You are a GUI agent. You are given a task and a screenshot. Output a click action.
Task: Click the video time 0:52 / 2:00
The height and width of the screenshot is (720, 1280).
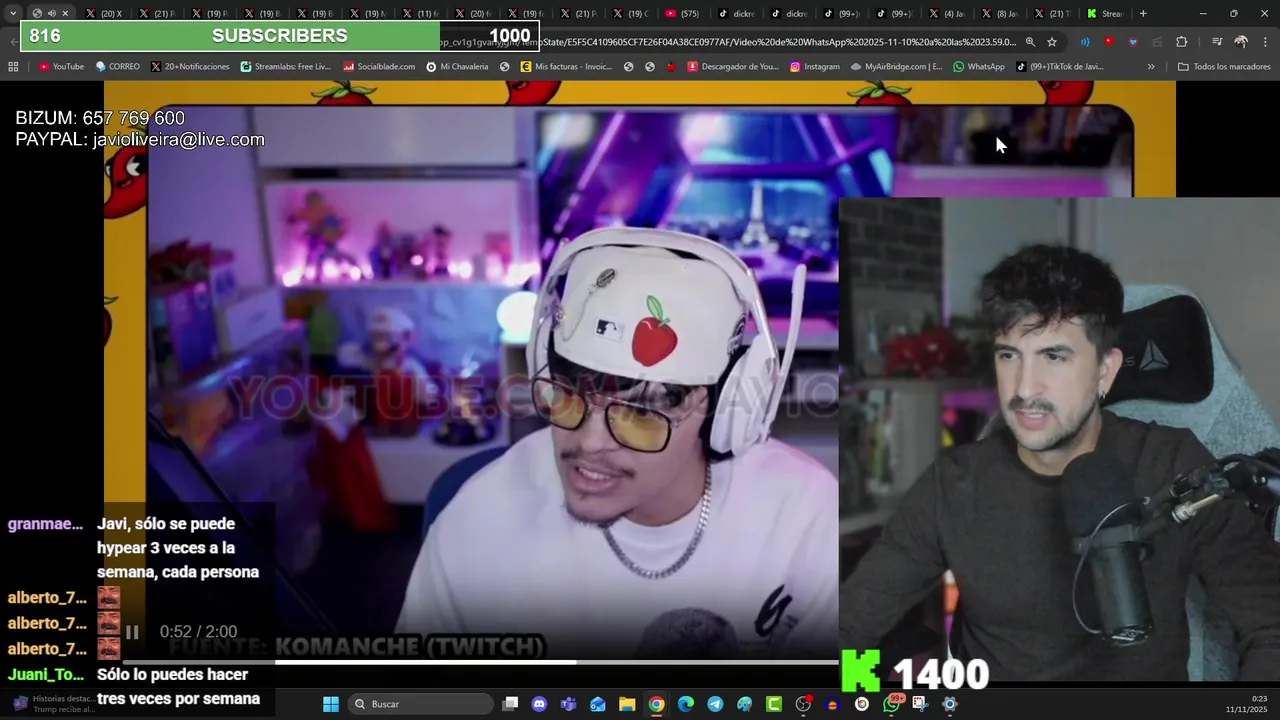198,632
